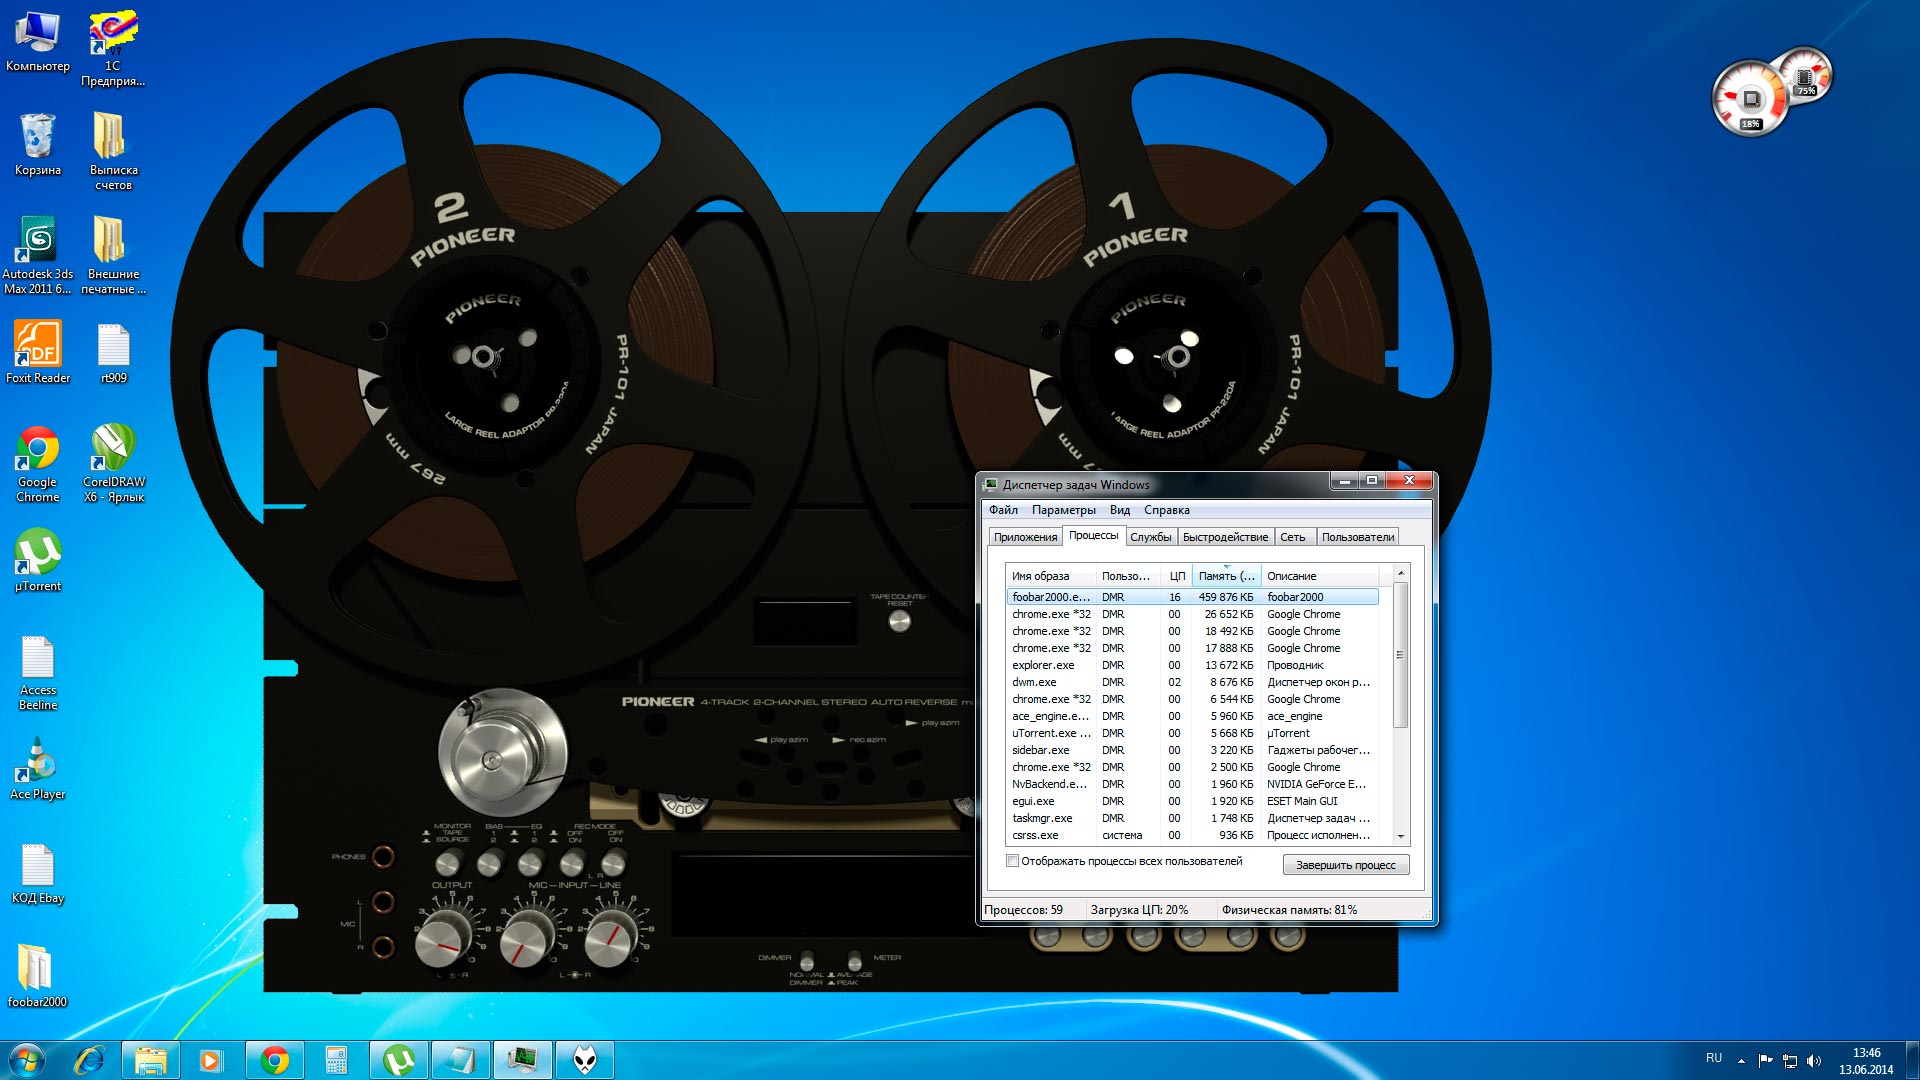Show hidden tray icons arrow

coord(1741,1061)
